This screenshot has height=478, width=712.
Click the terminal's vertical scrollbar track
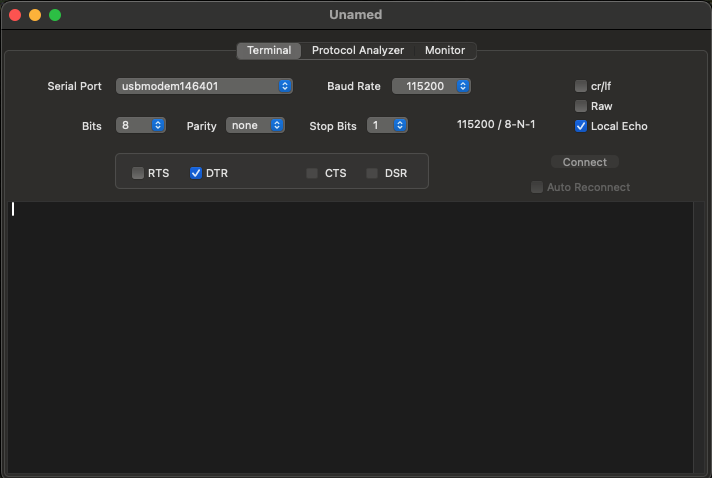point(699,338)
